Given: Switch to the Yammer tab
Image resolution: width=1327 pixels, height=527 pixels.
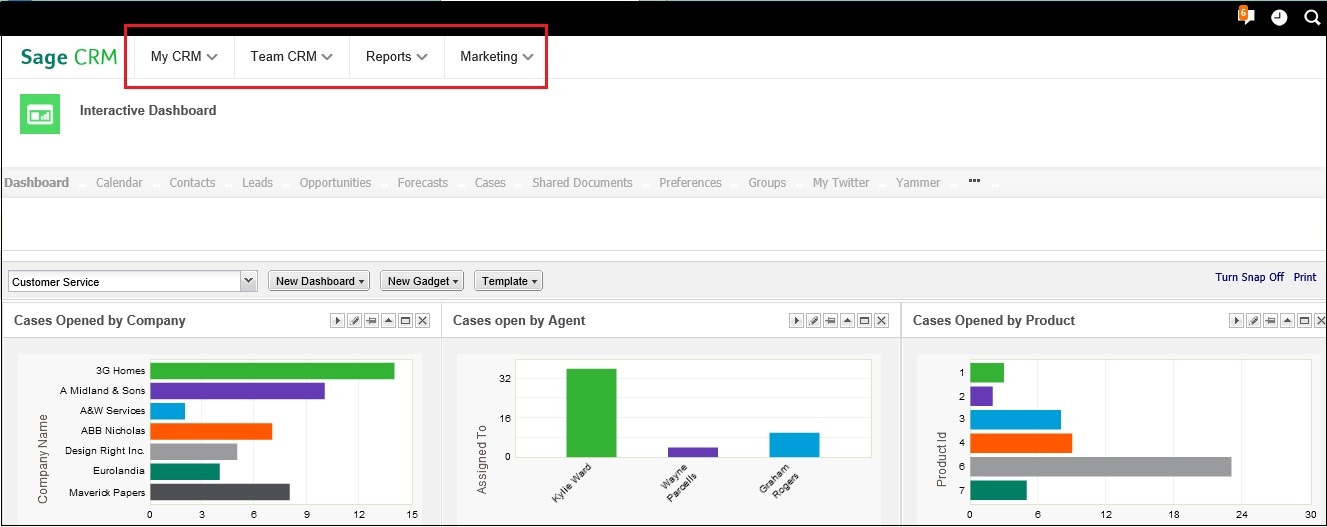Looking at the screenshot, I should pyautogui.click(x=918, y=183).
